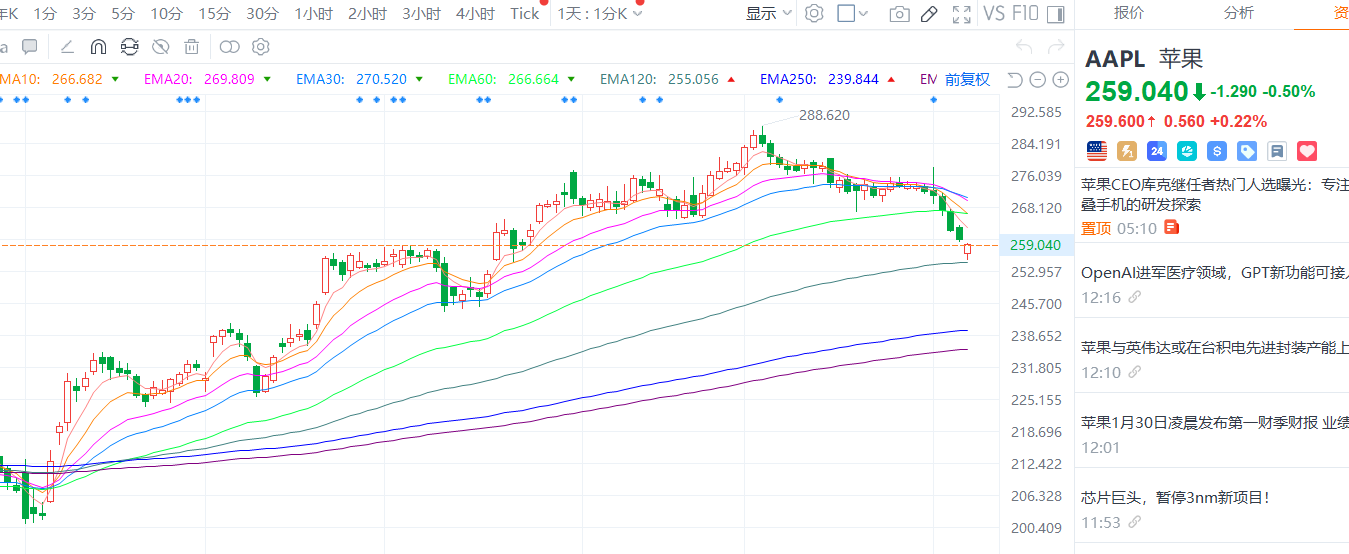This screenshot has height=554, width=1349.
Task: Click the overlapping circles compare icon
Action: (230, 47)
